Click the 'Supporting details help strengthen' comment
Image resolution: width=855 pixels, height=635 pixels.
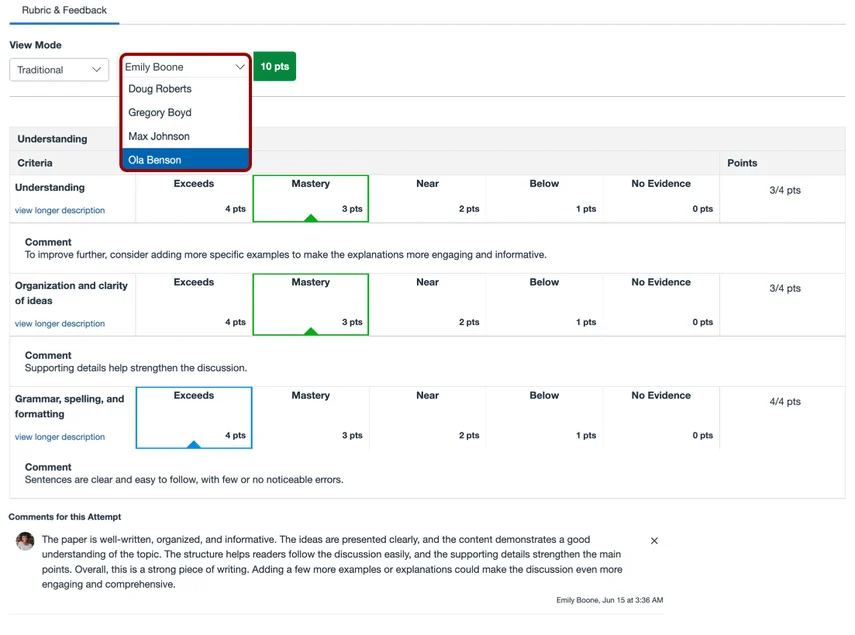point(136,368)
